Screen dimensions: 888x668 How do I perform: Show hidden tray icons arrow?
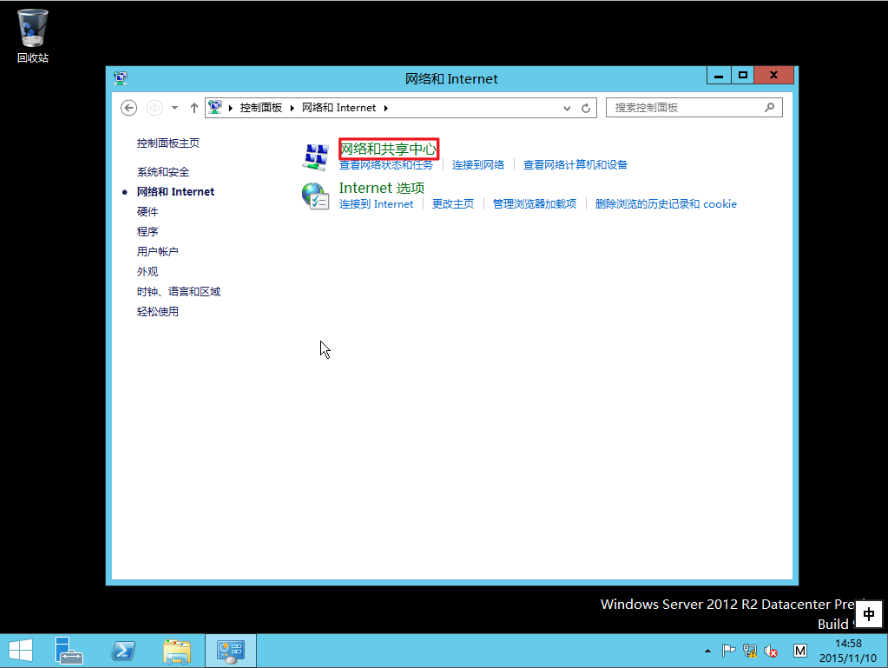708,651
